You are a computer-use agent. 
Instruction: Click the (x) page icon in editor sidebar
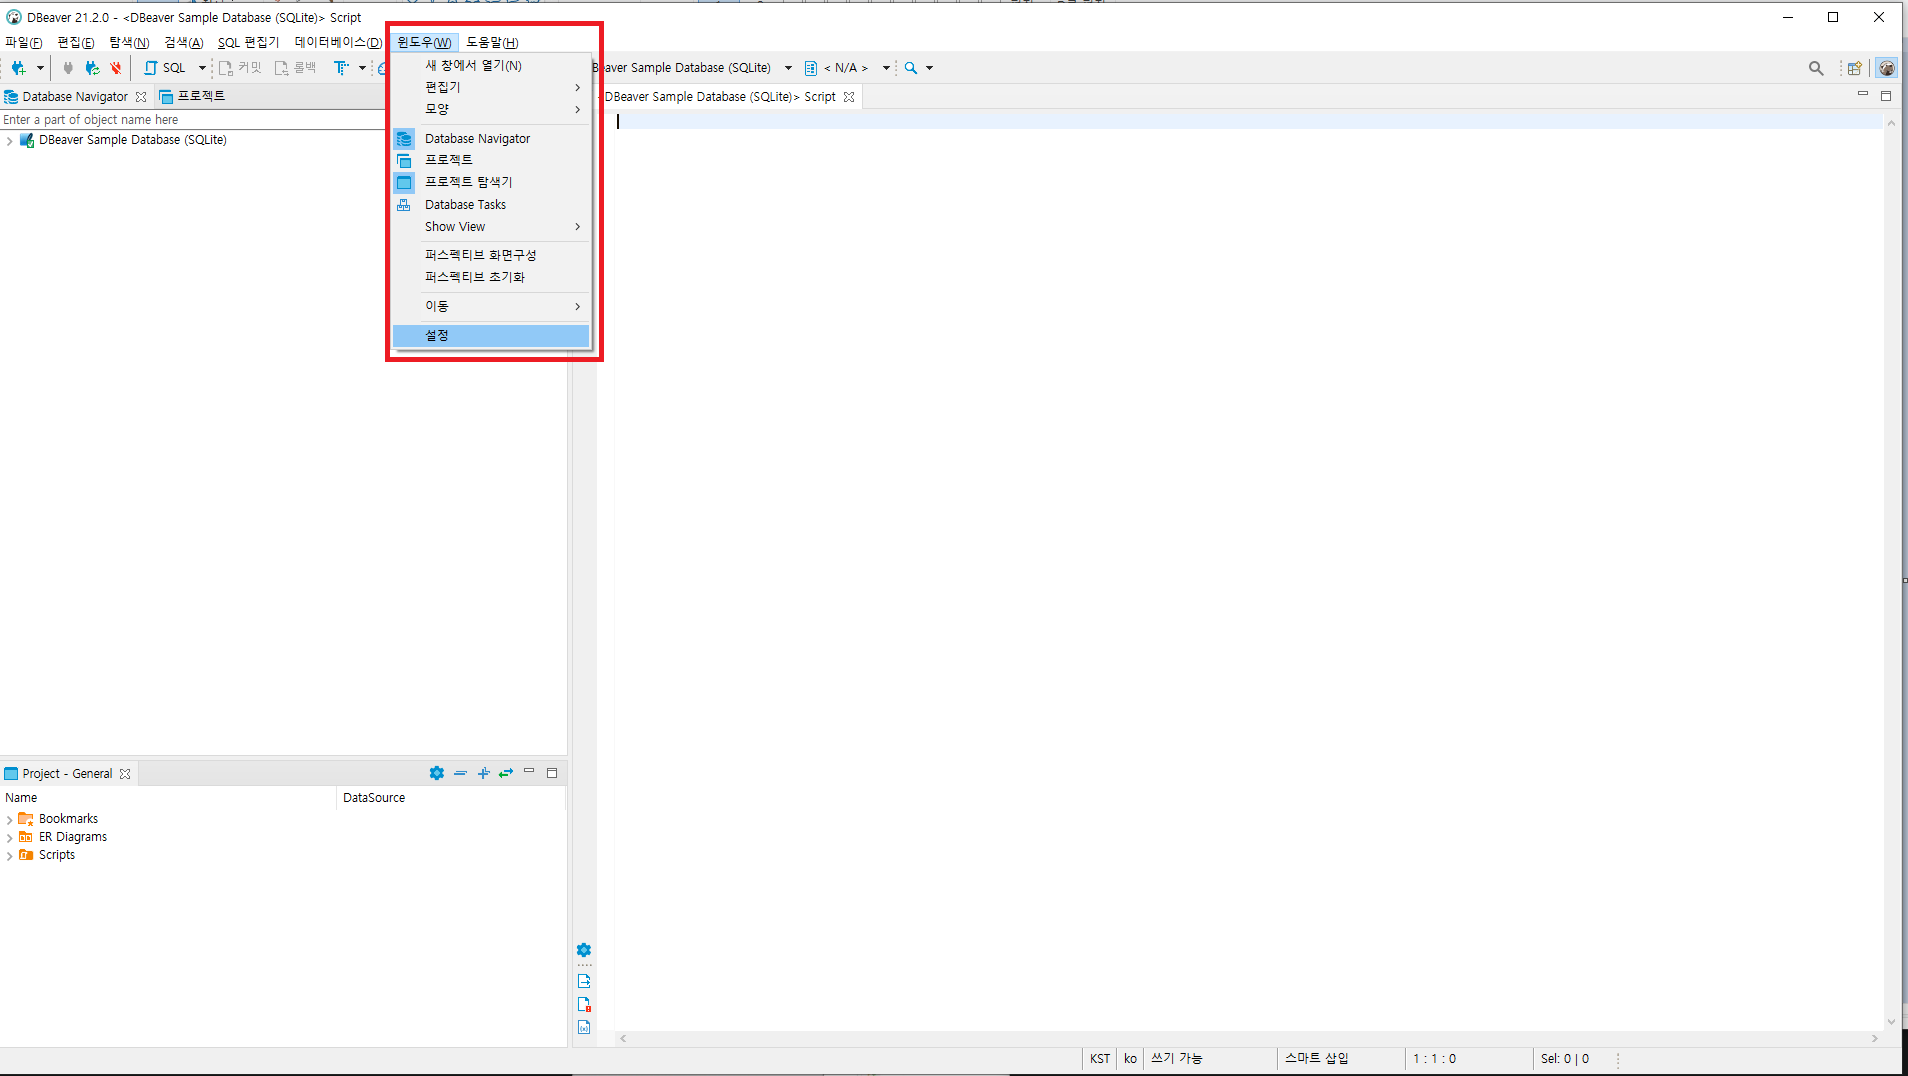point(584,1027)
